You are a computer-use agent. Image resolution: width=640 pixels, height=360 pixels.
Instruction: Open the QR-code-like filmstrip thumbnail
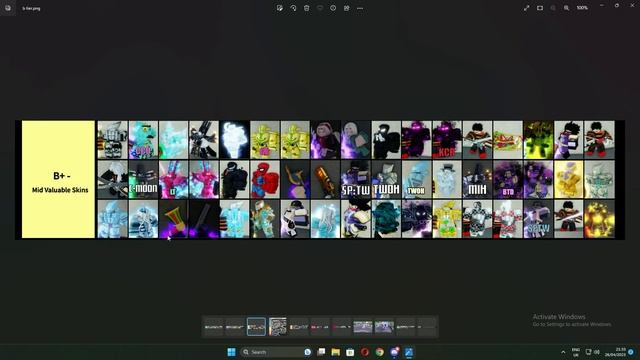[278, 327]
